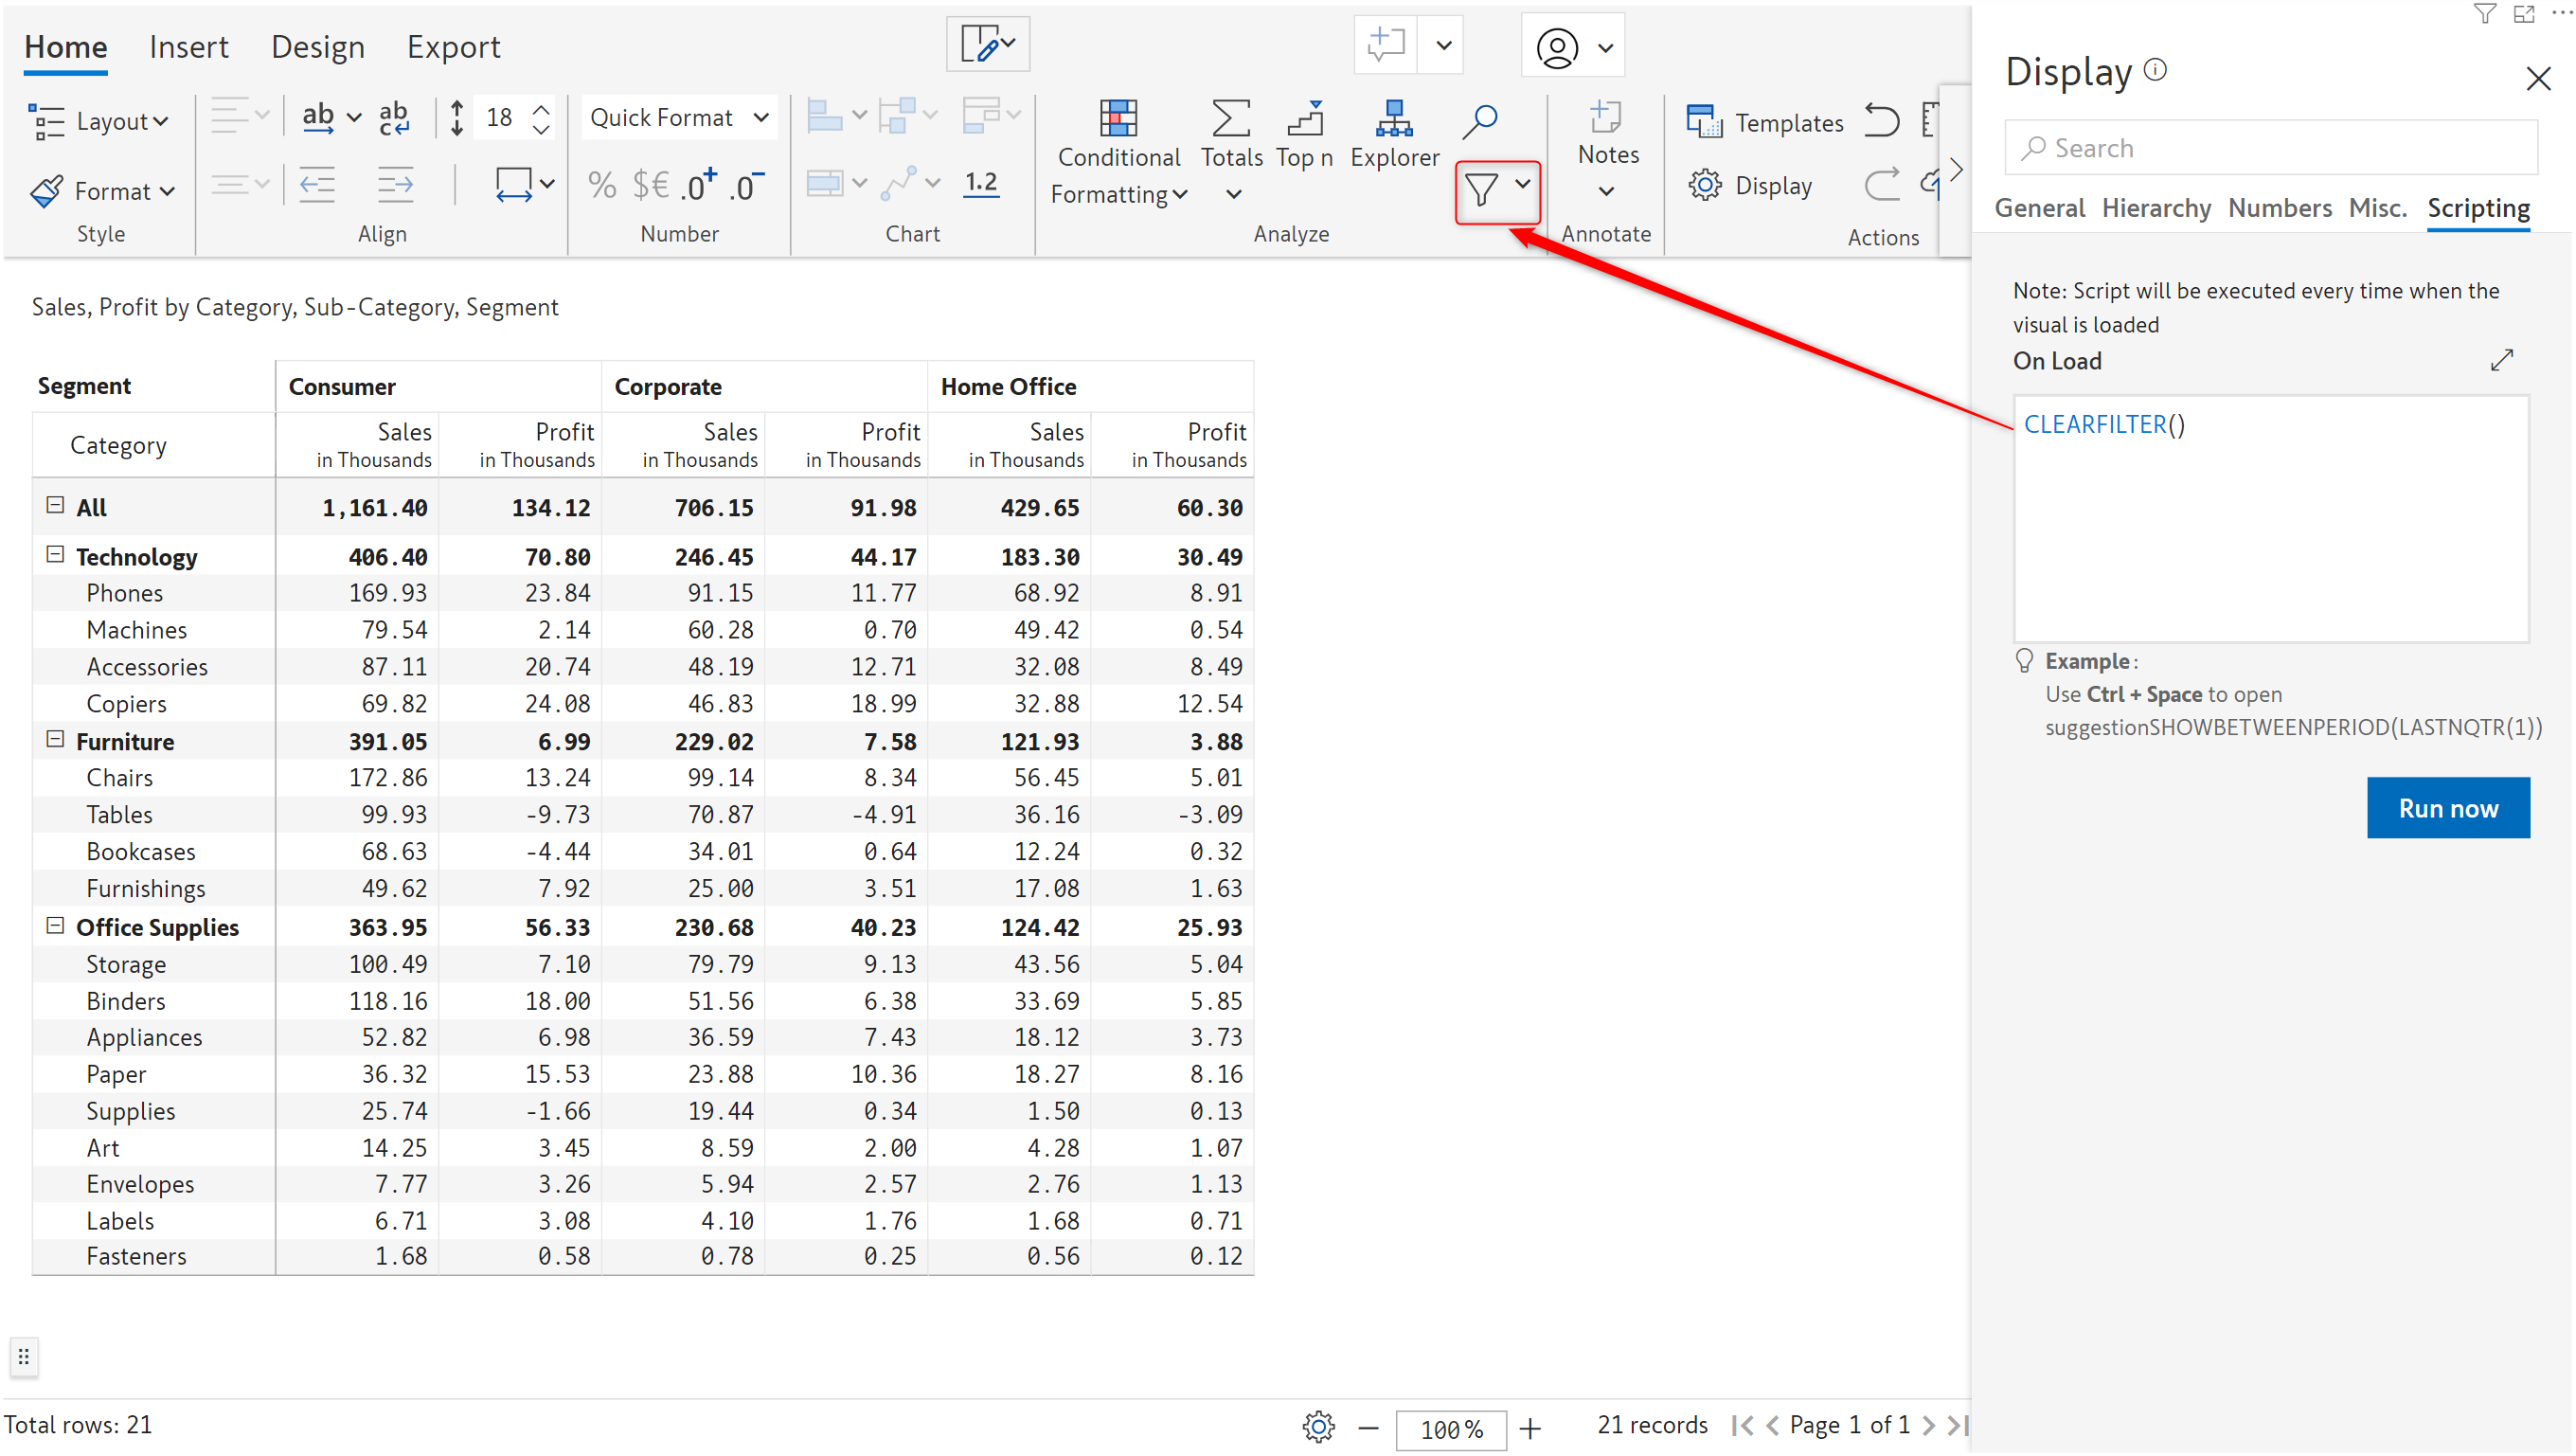Open the Notes dropdown in Annotate
2576x1456 pixels.
[x=1606, y=190]
